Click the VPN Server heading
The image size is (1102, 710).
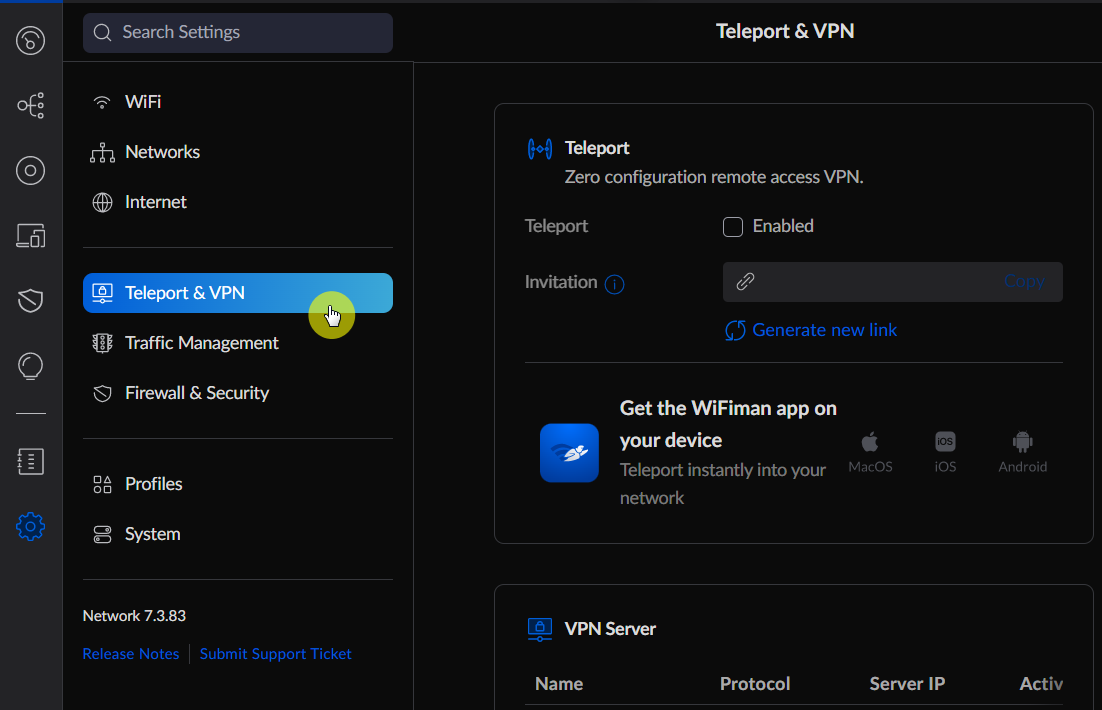pyautogui.click(x=610, y=629)
